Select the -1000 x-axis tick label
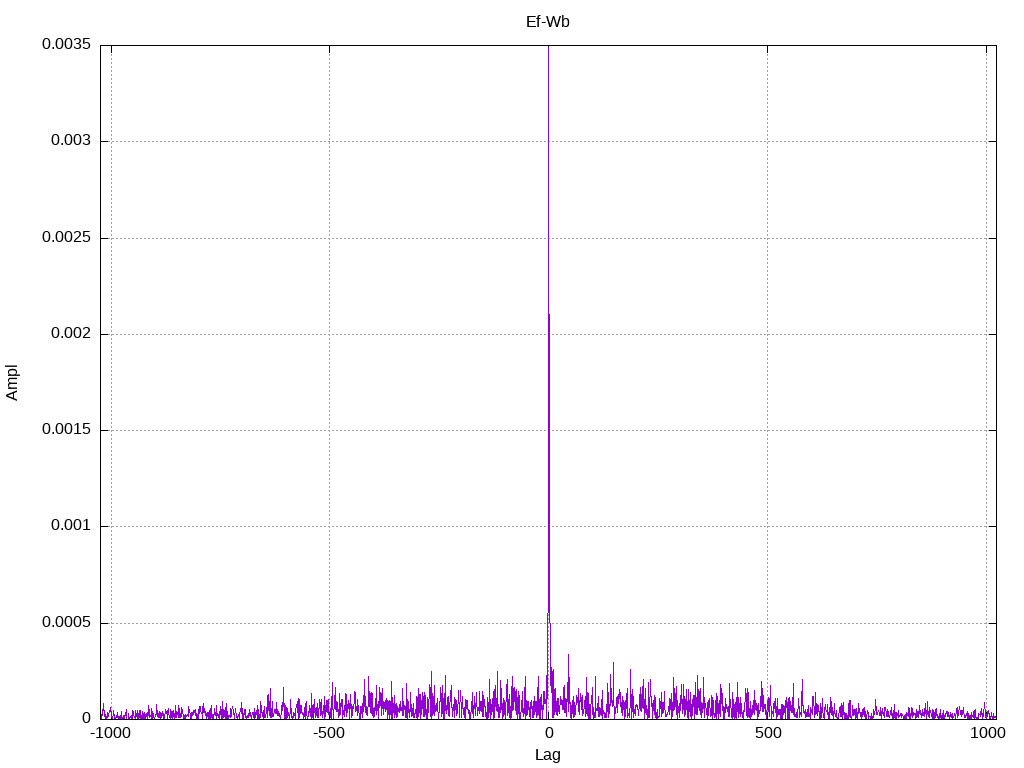1024x768 pixels. [111, 733]
